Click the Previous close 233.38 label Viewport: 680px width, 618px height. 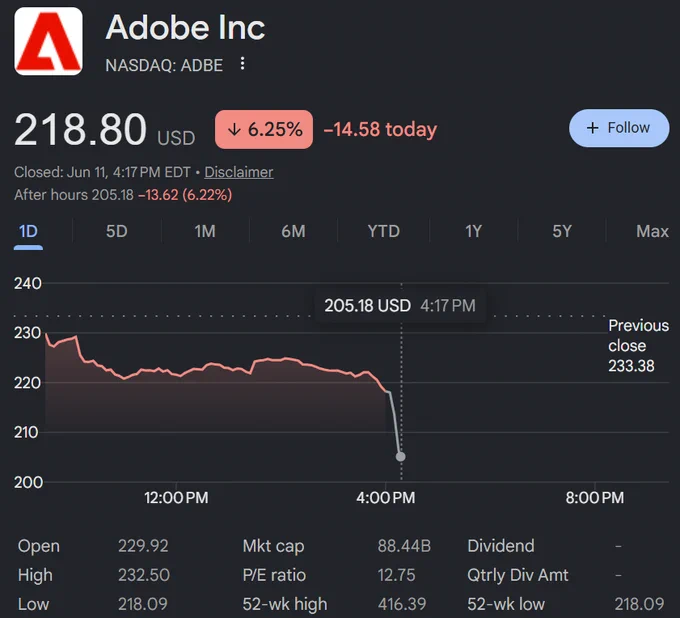(x=638, y=346)
